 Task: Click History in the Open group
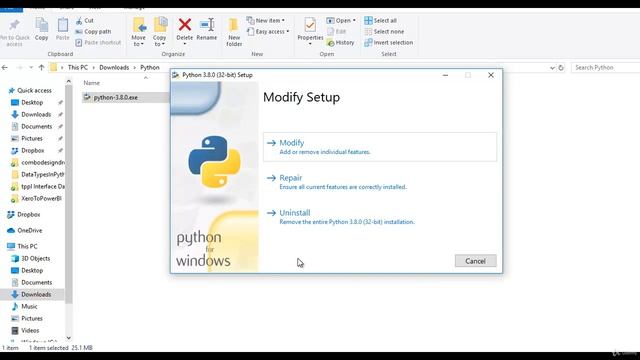pyautogui.click(x=340, y=42)
